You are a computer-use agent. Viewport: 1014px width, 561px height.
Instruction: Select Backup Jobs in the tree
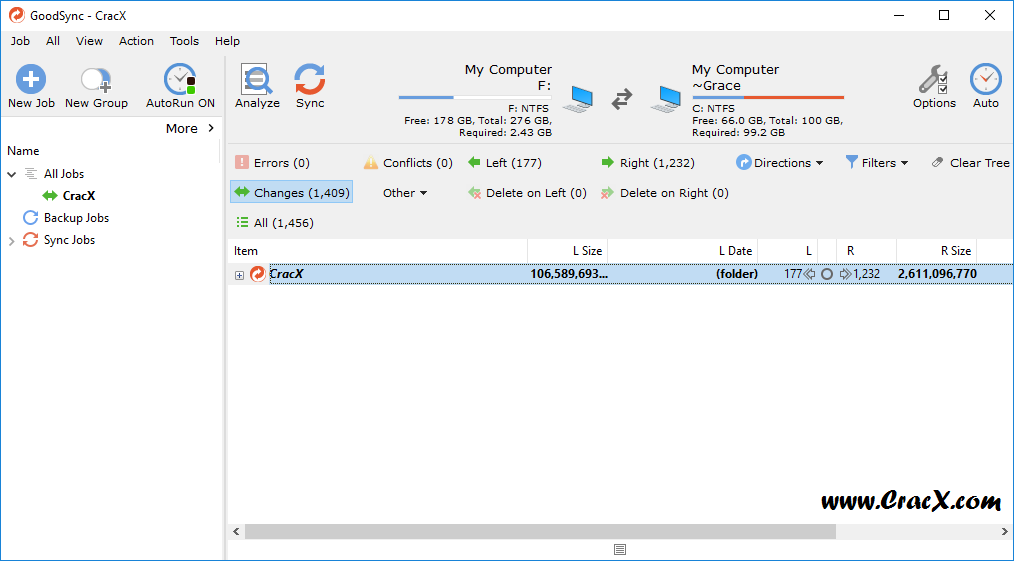76,218
